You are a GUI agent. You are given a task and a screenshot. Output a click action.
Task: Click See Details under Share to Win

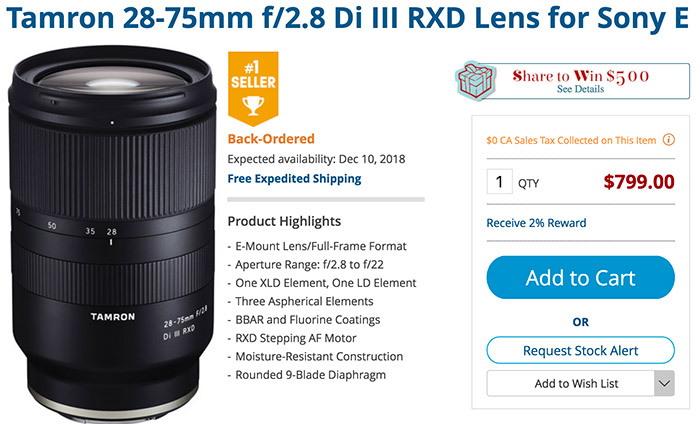pos(580,89)
